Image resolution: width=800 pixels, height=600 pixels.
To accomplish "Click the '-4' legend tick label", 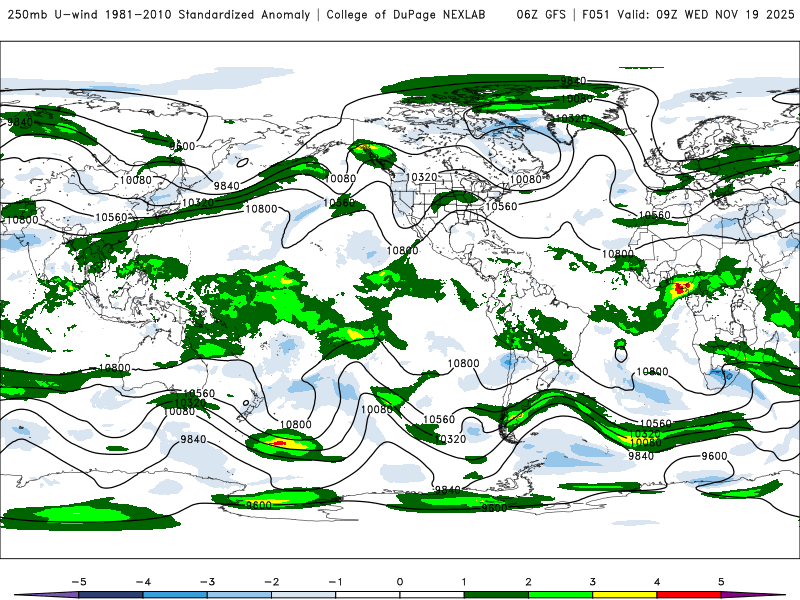I will click(x=143, y=582).
